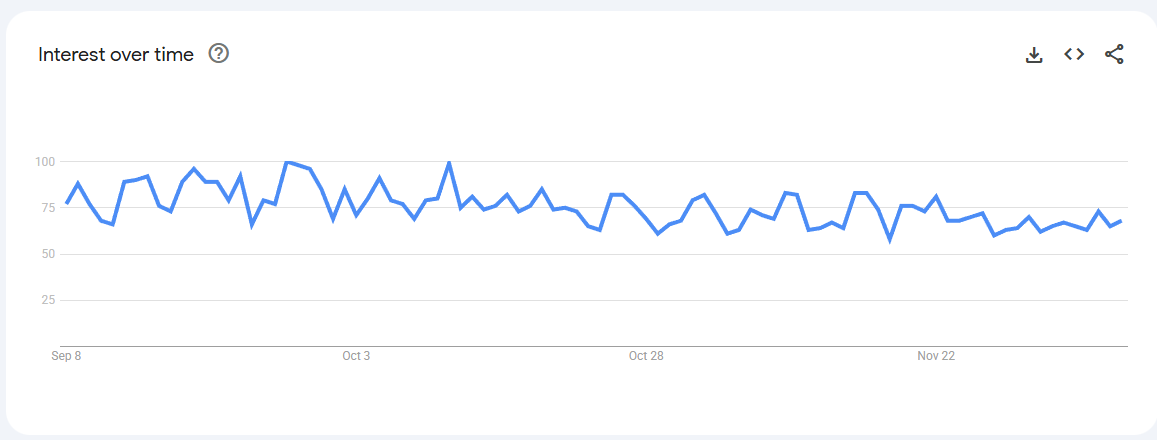Click the share icon
Screen dimensions: 1157x440
click(x=1114, y=55)
